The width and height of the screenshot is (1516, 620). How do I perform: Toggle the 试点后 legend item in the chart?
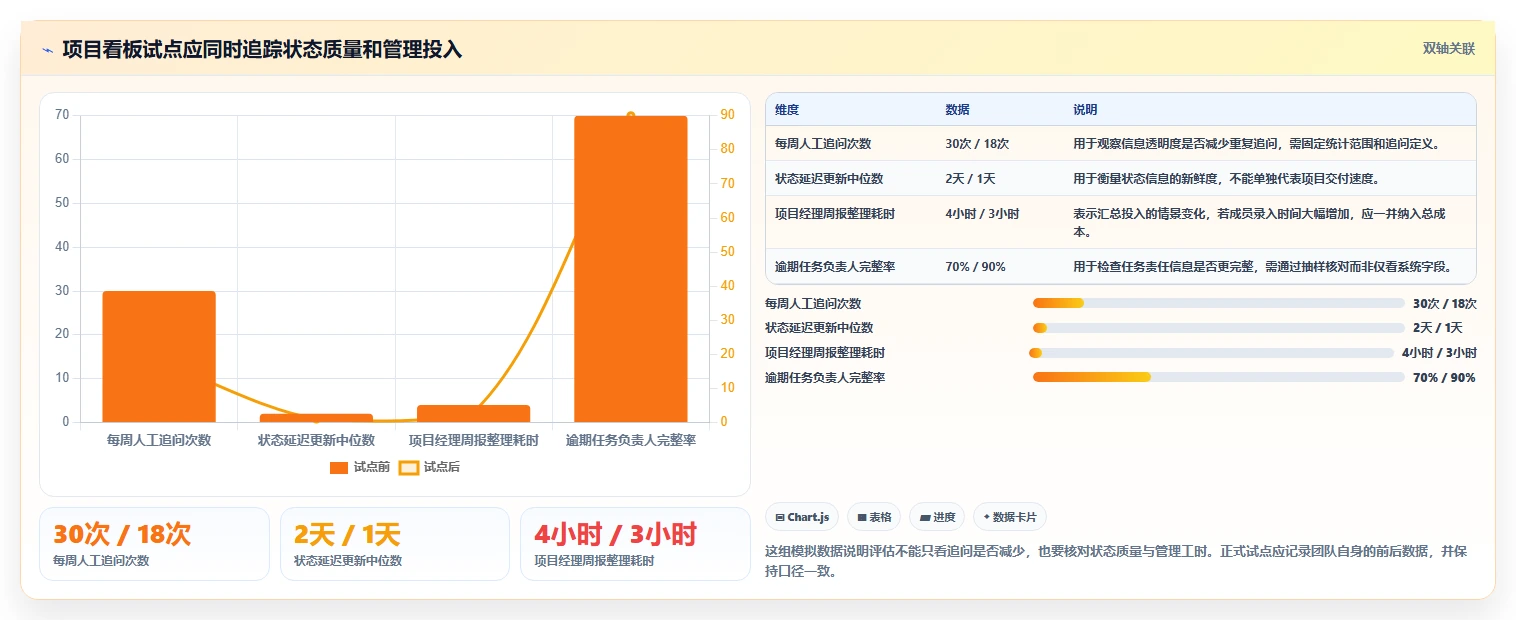430,467
